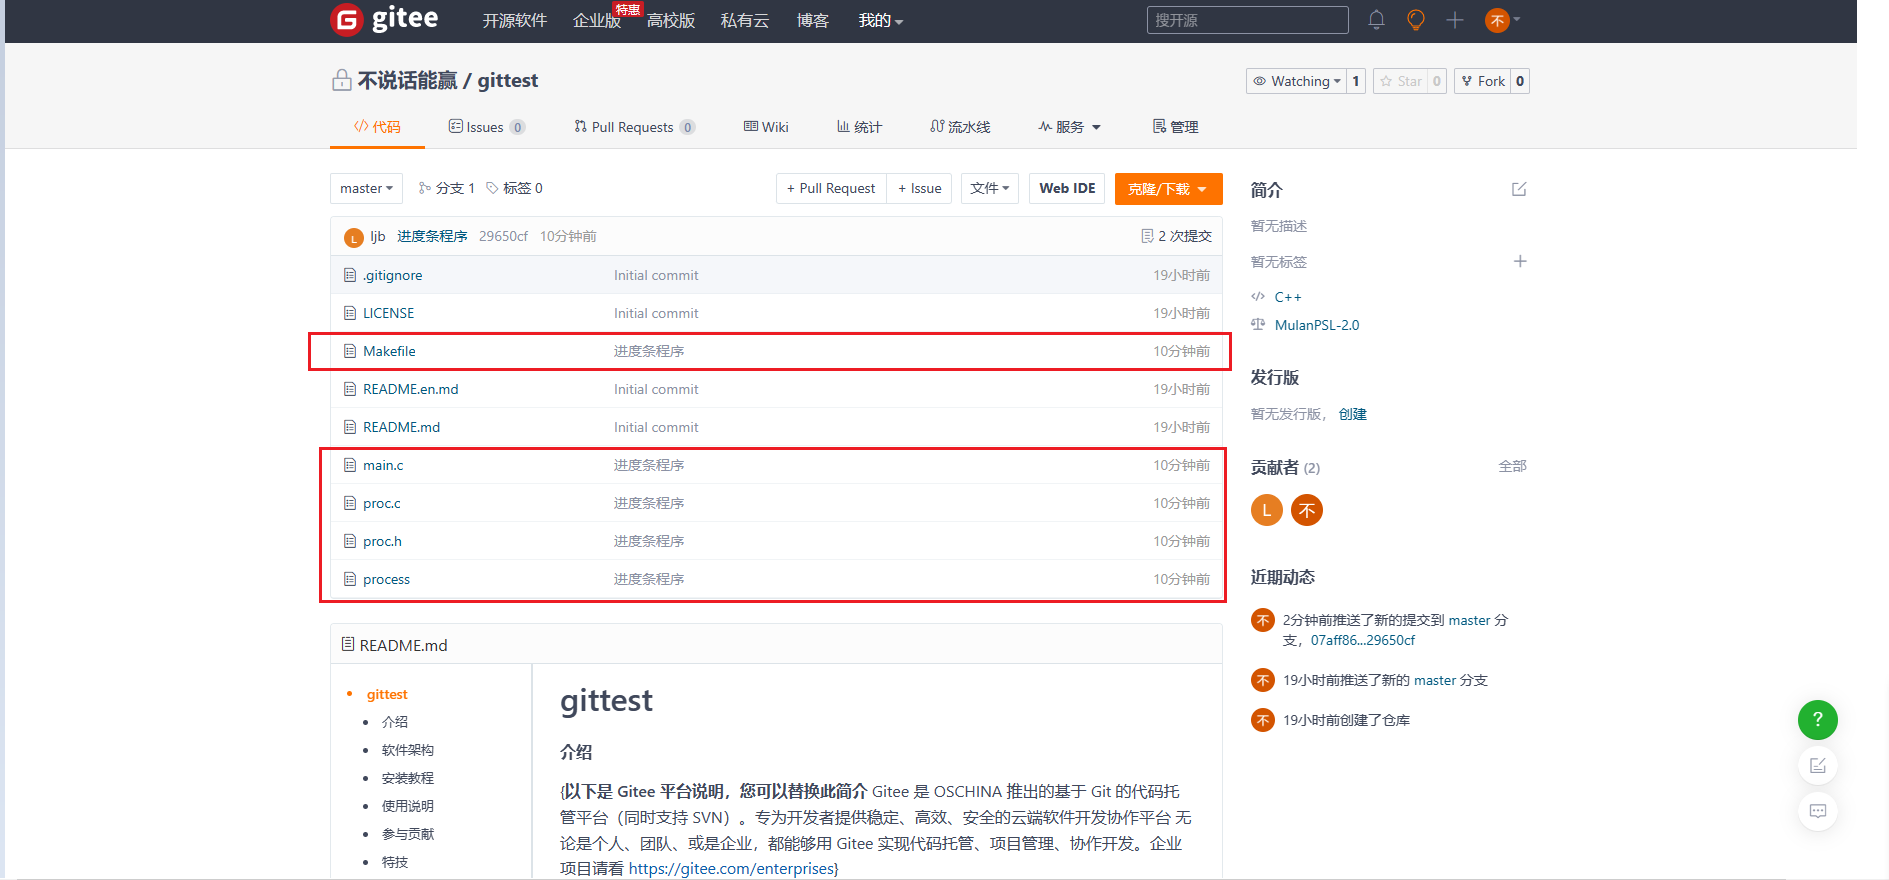Open the 服务 dropdown tab
The width and height of the screenshot is (1889, 880).
tap(1069, 127)
